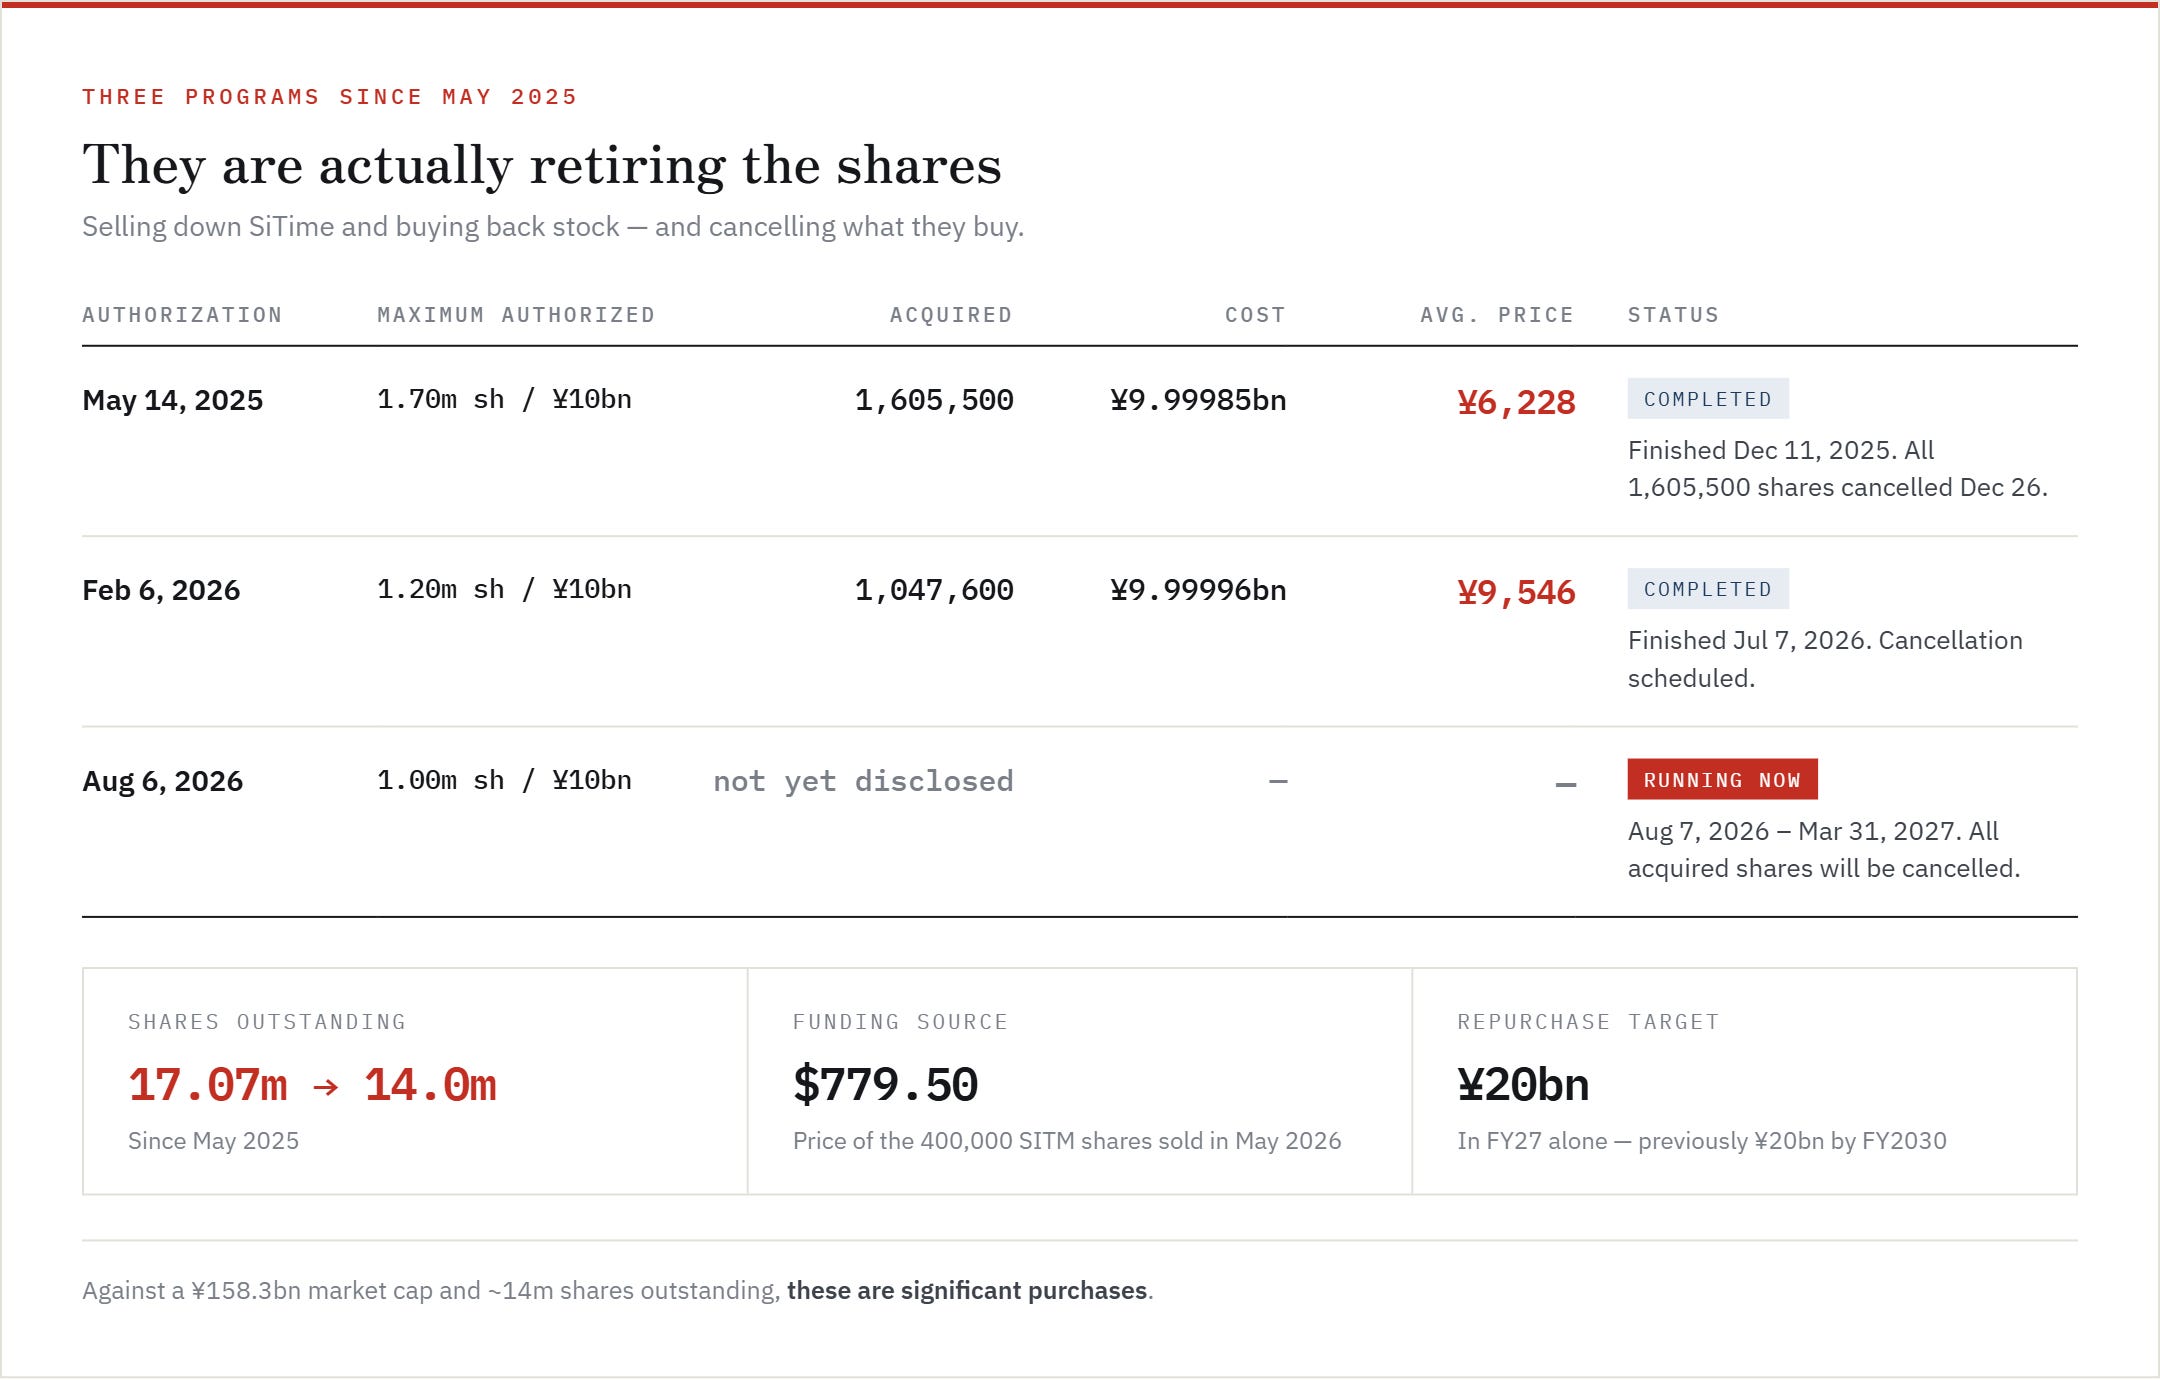
Task: Select the '$779.50' figure
Action: pyautogui.click(x=885, y=1085)
